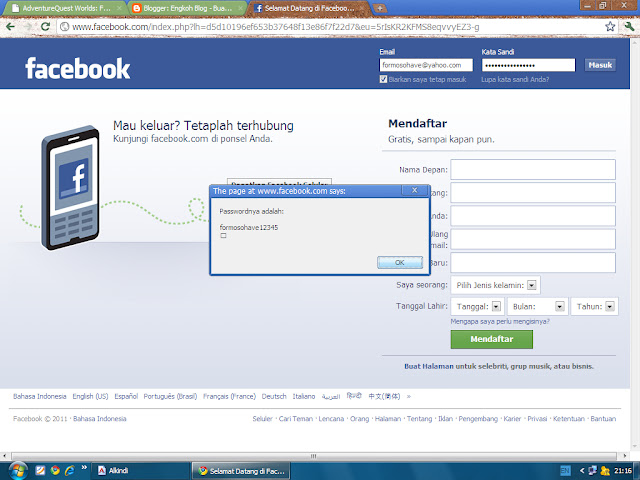Show more quick launch items chevron
This screenshot has width=640, height=480.
pyautogui.click(x=84, y=468)
